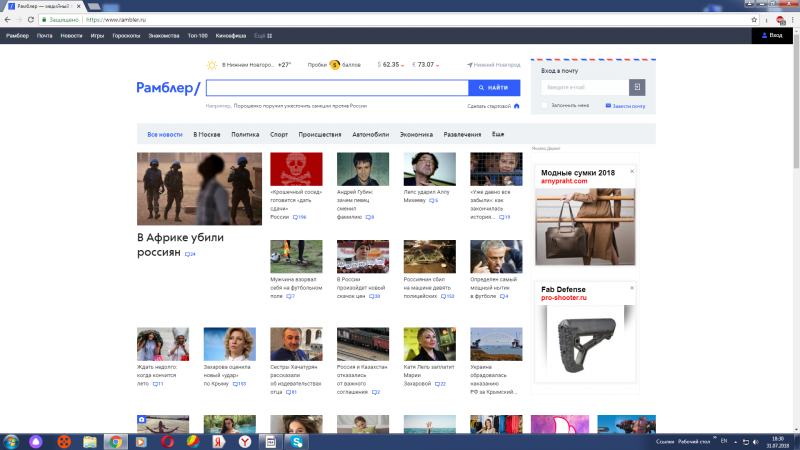Open the purple Alice assistant taskbar icon
800x450 pixels.
pos(36,442)
